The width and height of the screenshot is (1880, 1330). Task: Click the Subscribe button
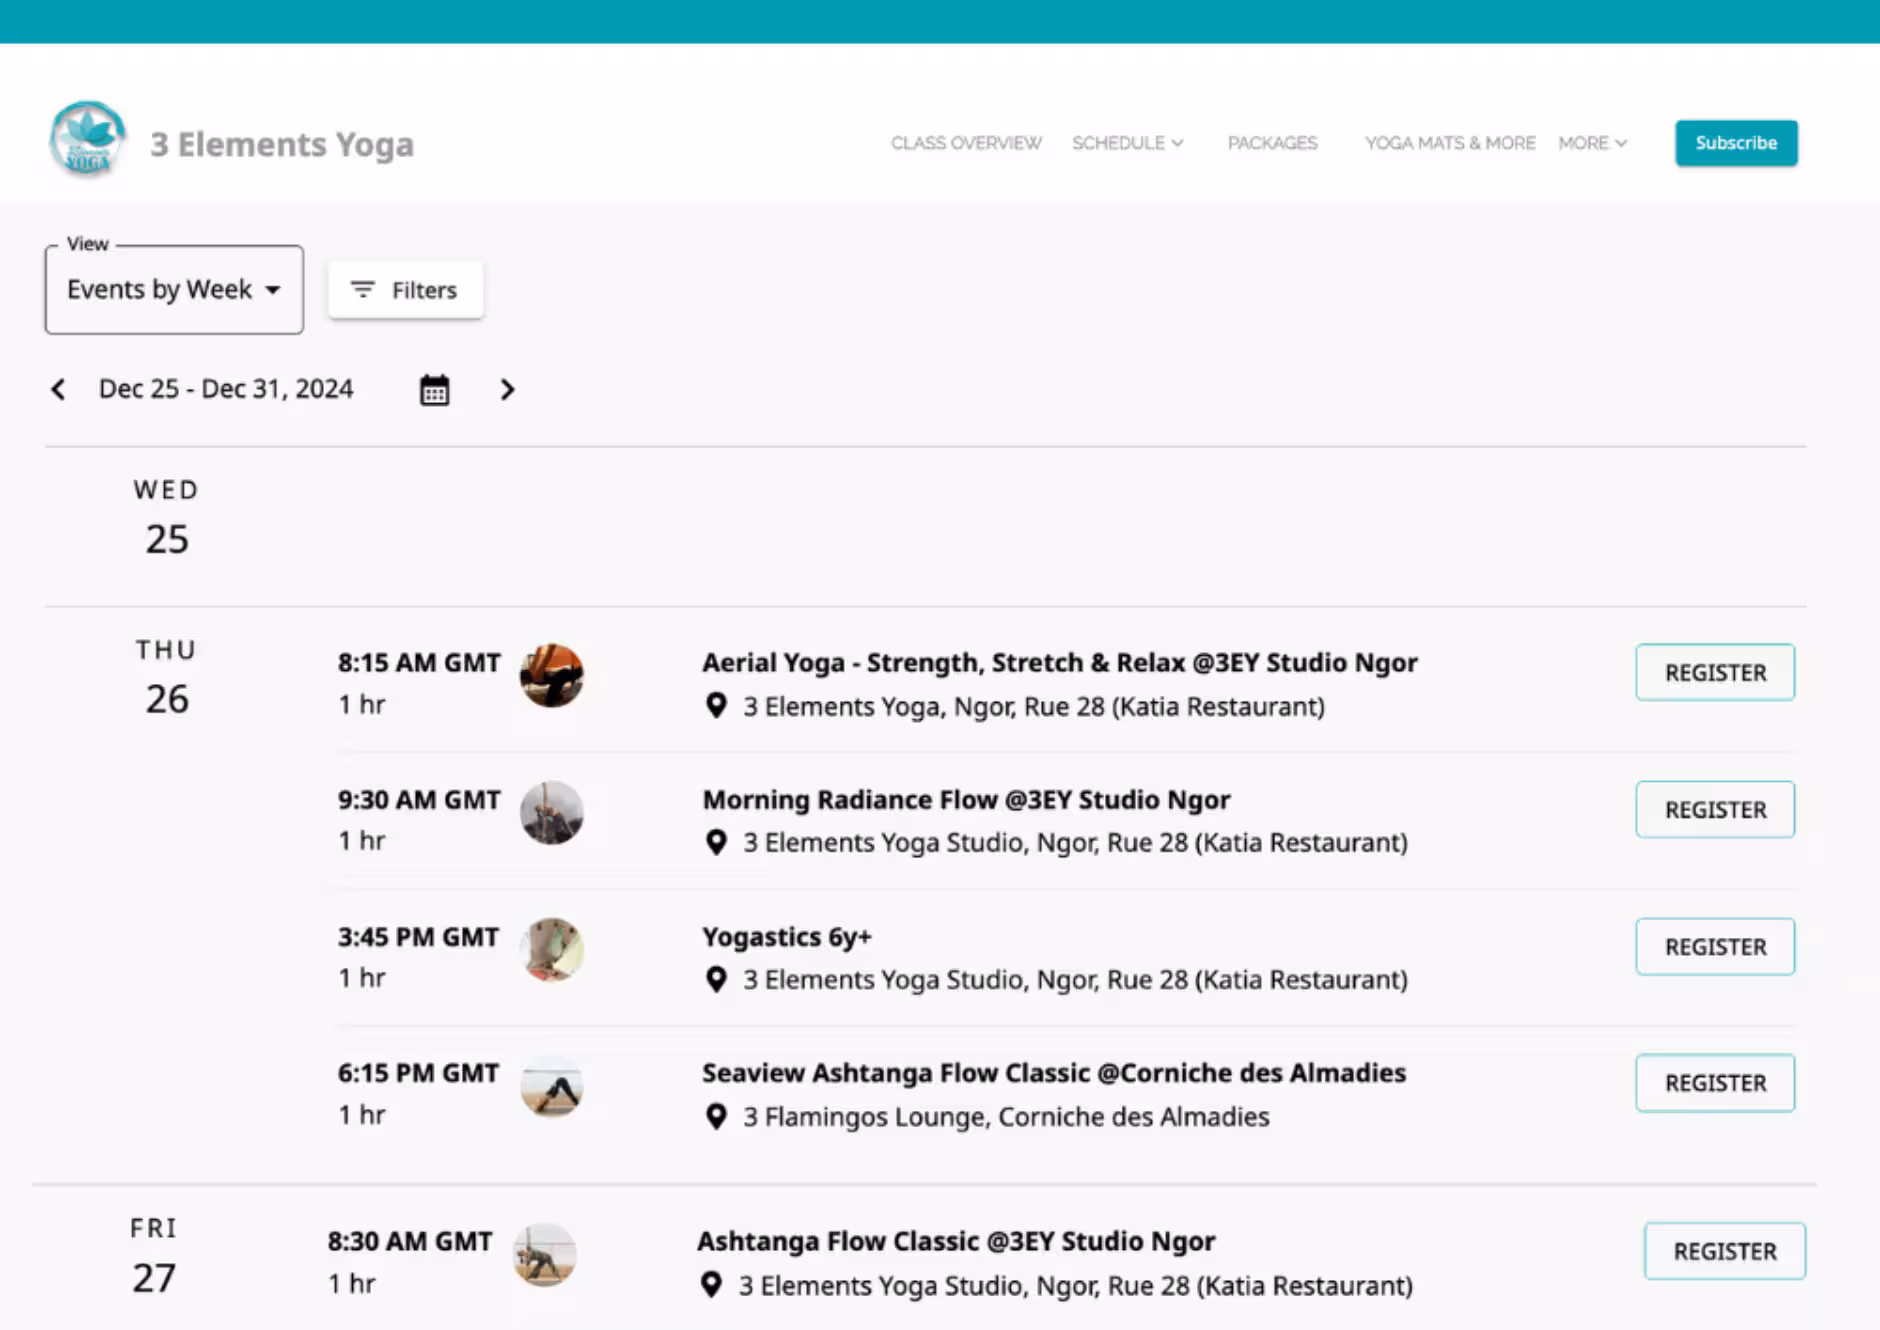click(x=1736, y=143)
